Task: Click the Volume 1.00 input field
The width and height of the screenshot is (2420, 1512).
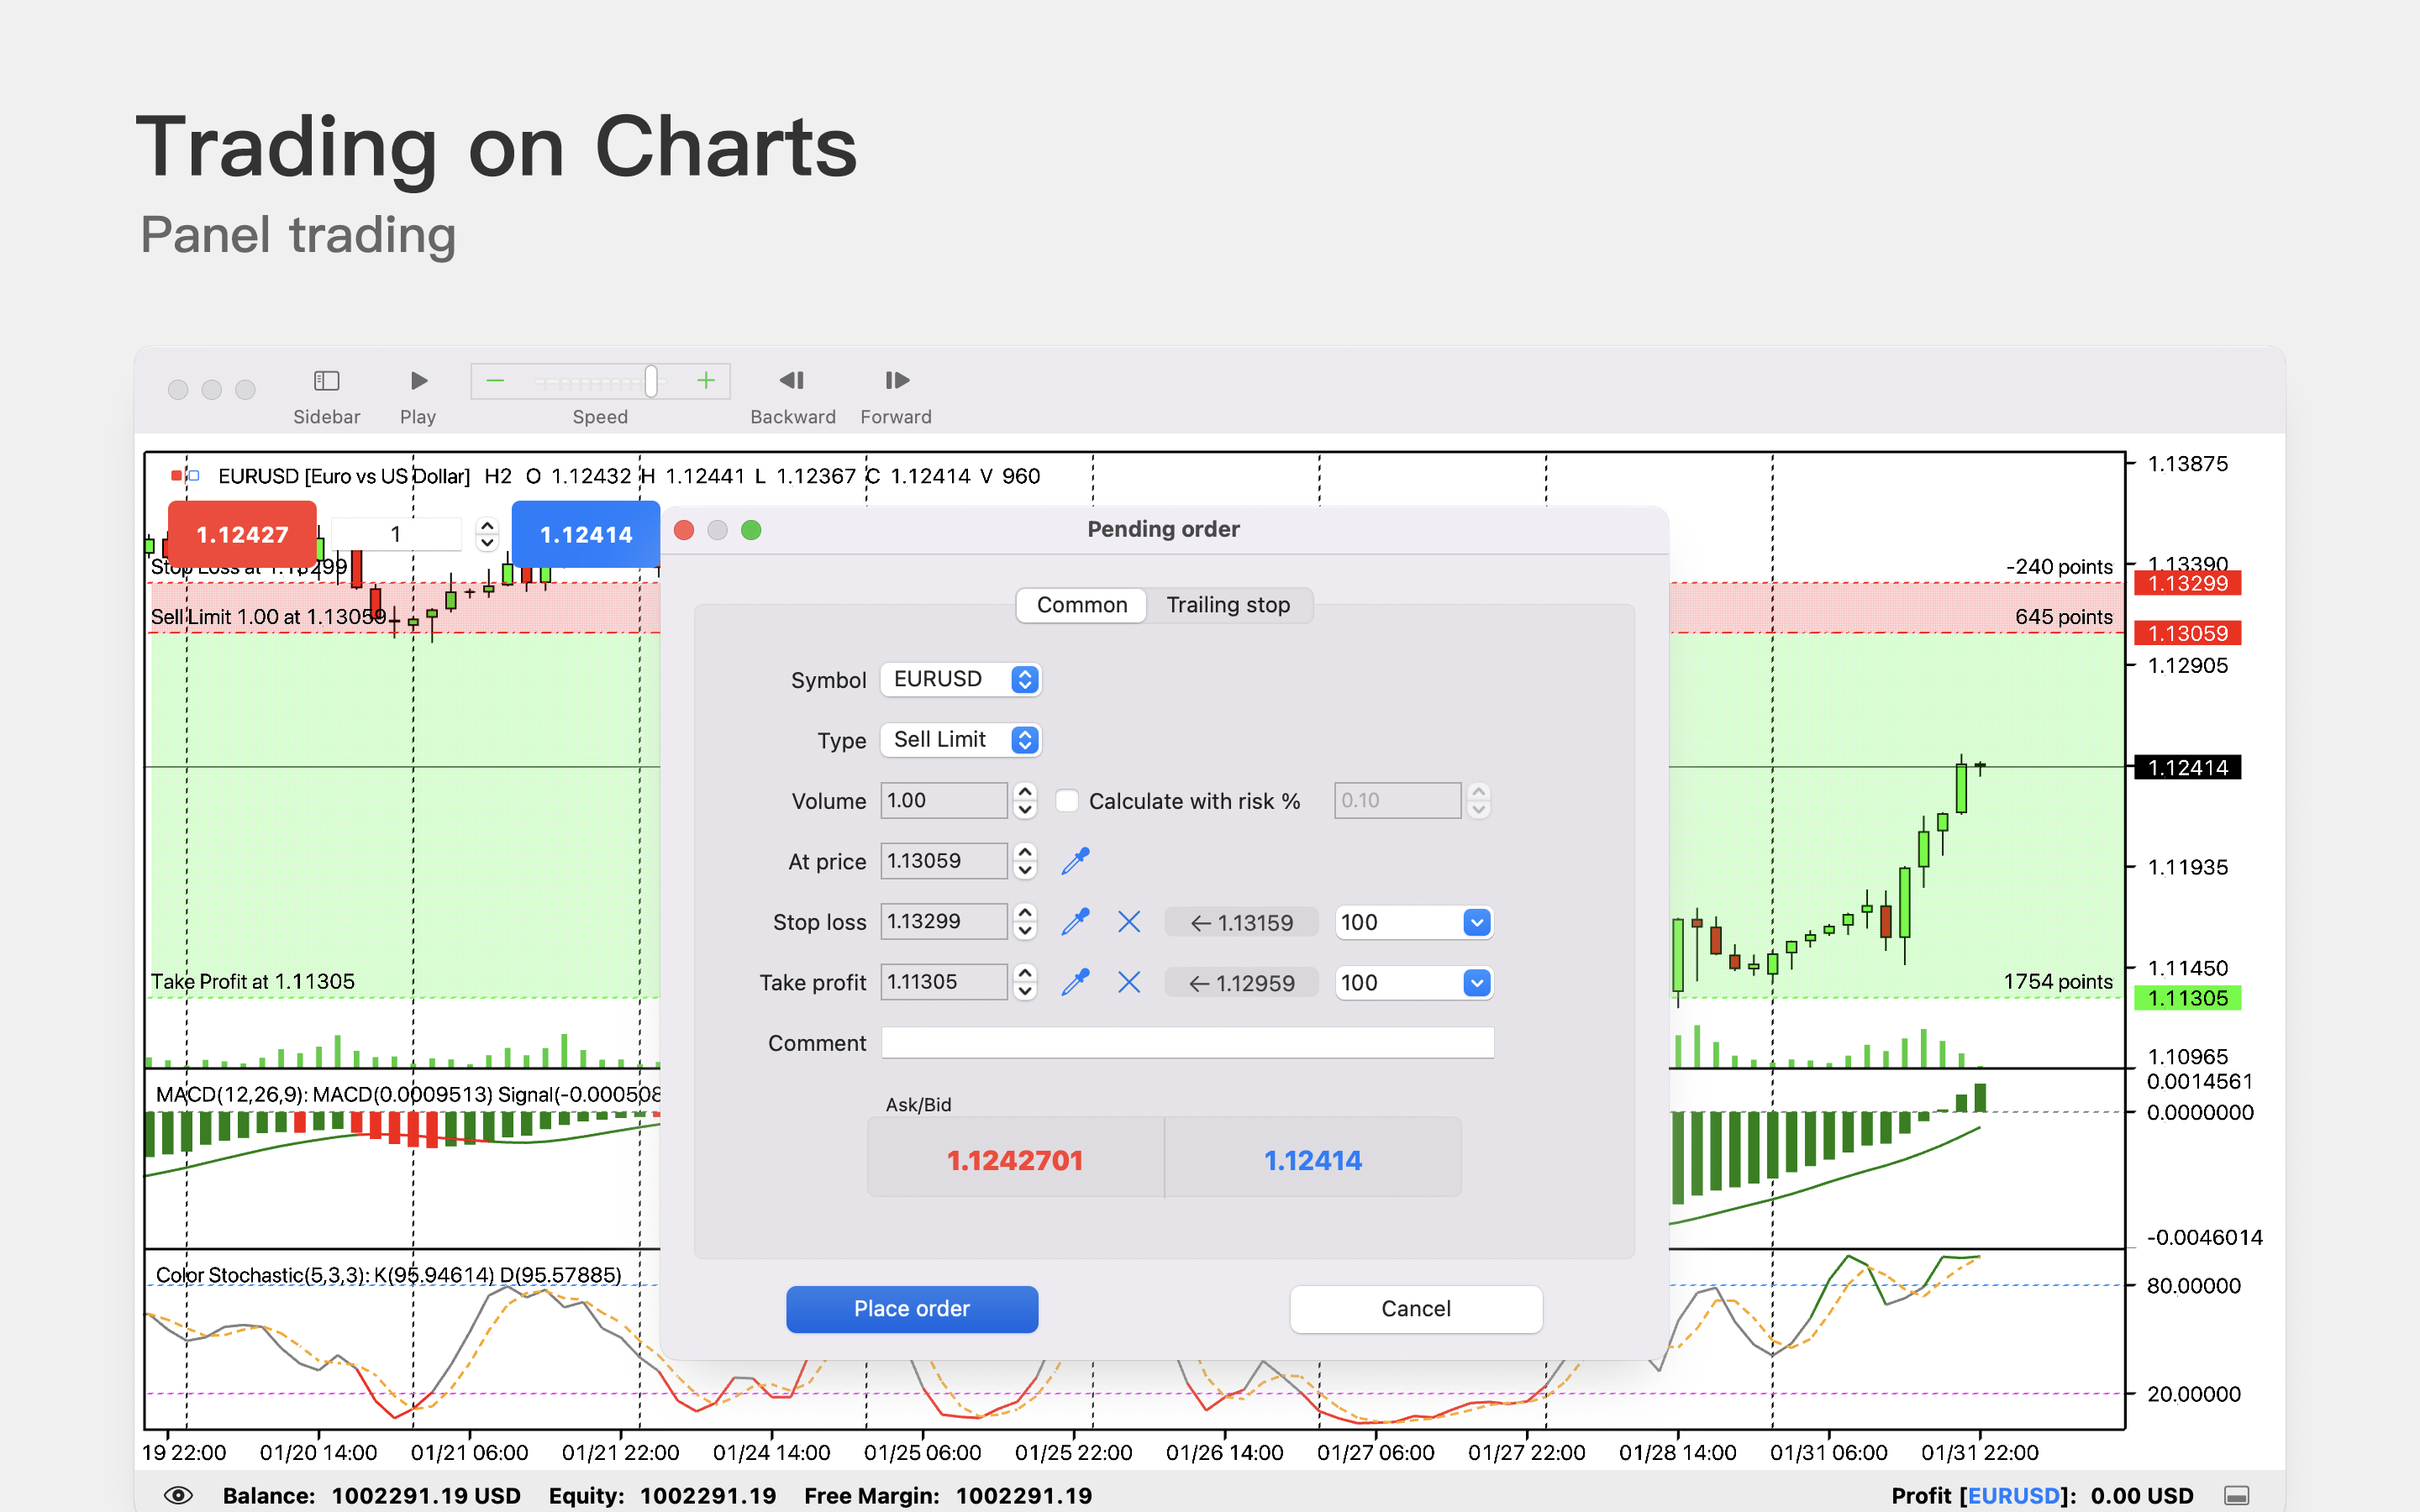Action: pyautogui.click(x=943, y=801)
